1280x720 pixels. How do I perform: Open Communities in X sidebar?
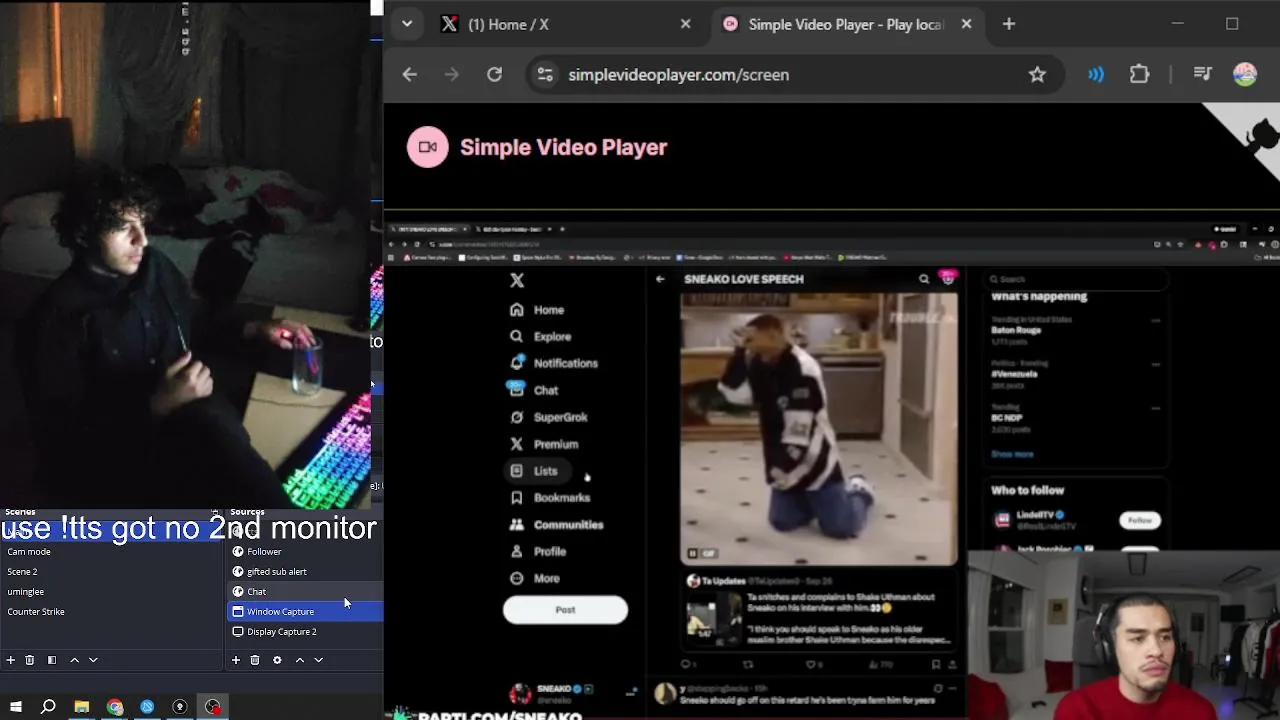(x=556, y=525)
